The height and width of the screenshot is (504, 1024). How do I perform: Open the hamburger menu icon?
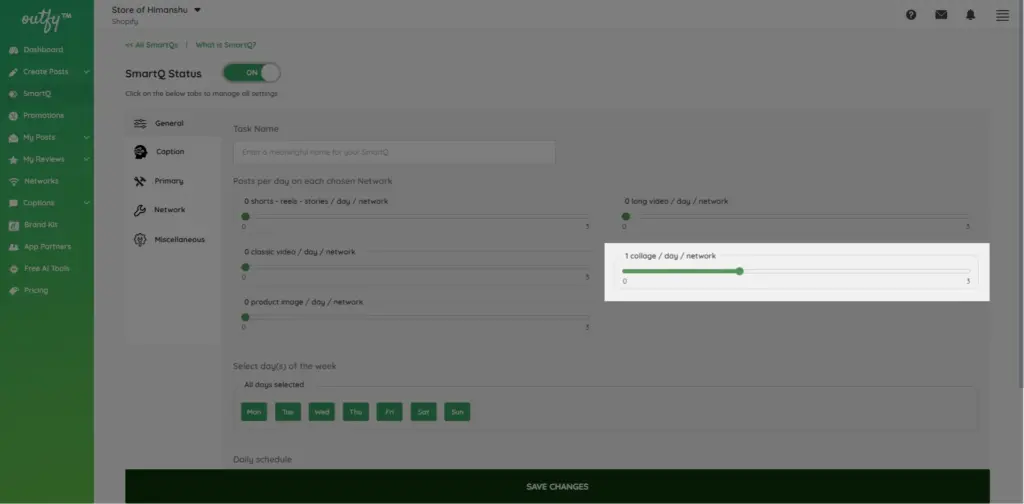point(1002,15)
